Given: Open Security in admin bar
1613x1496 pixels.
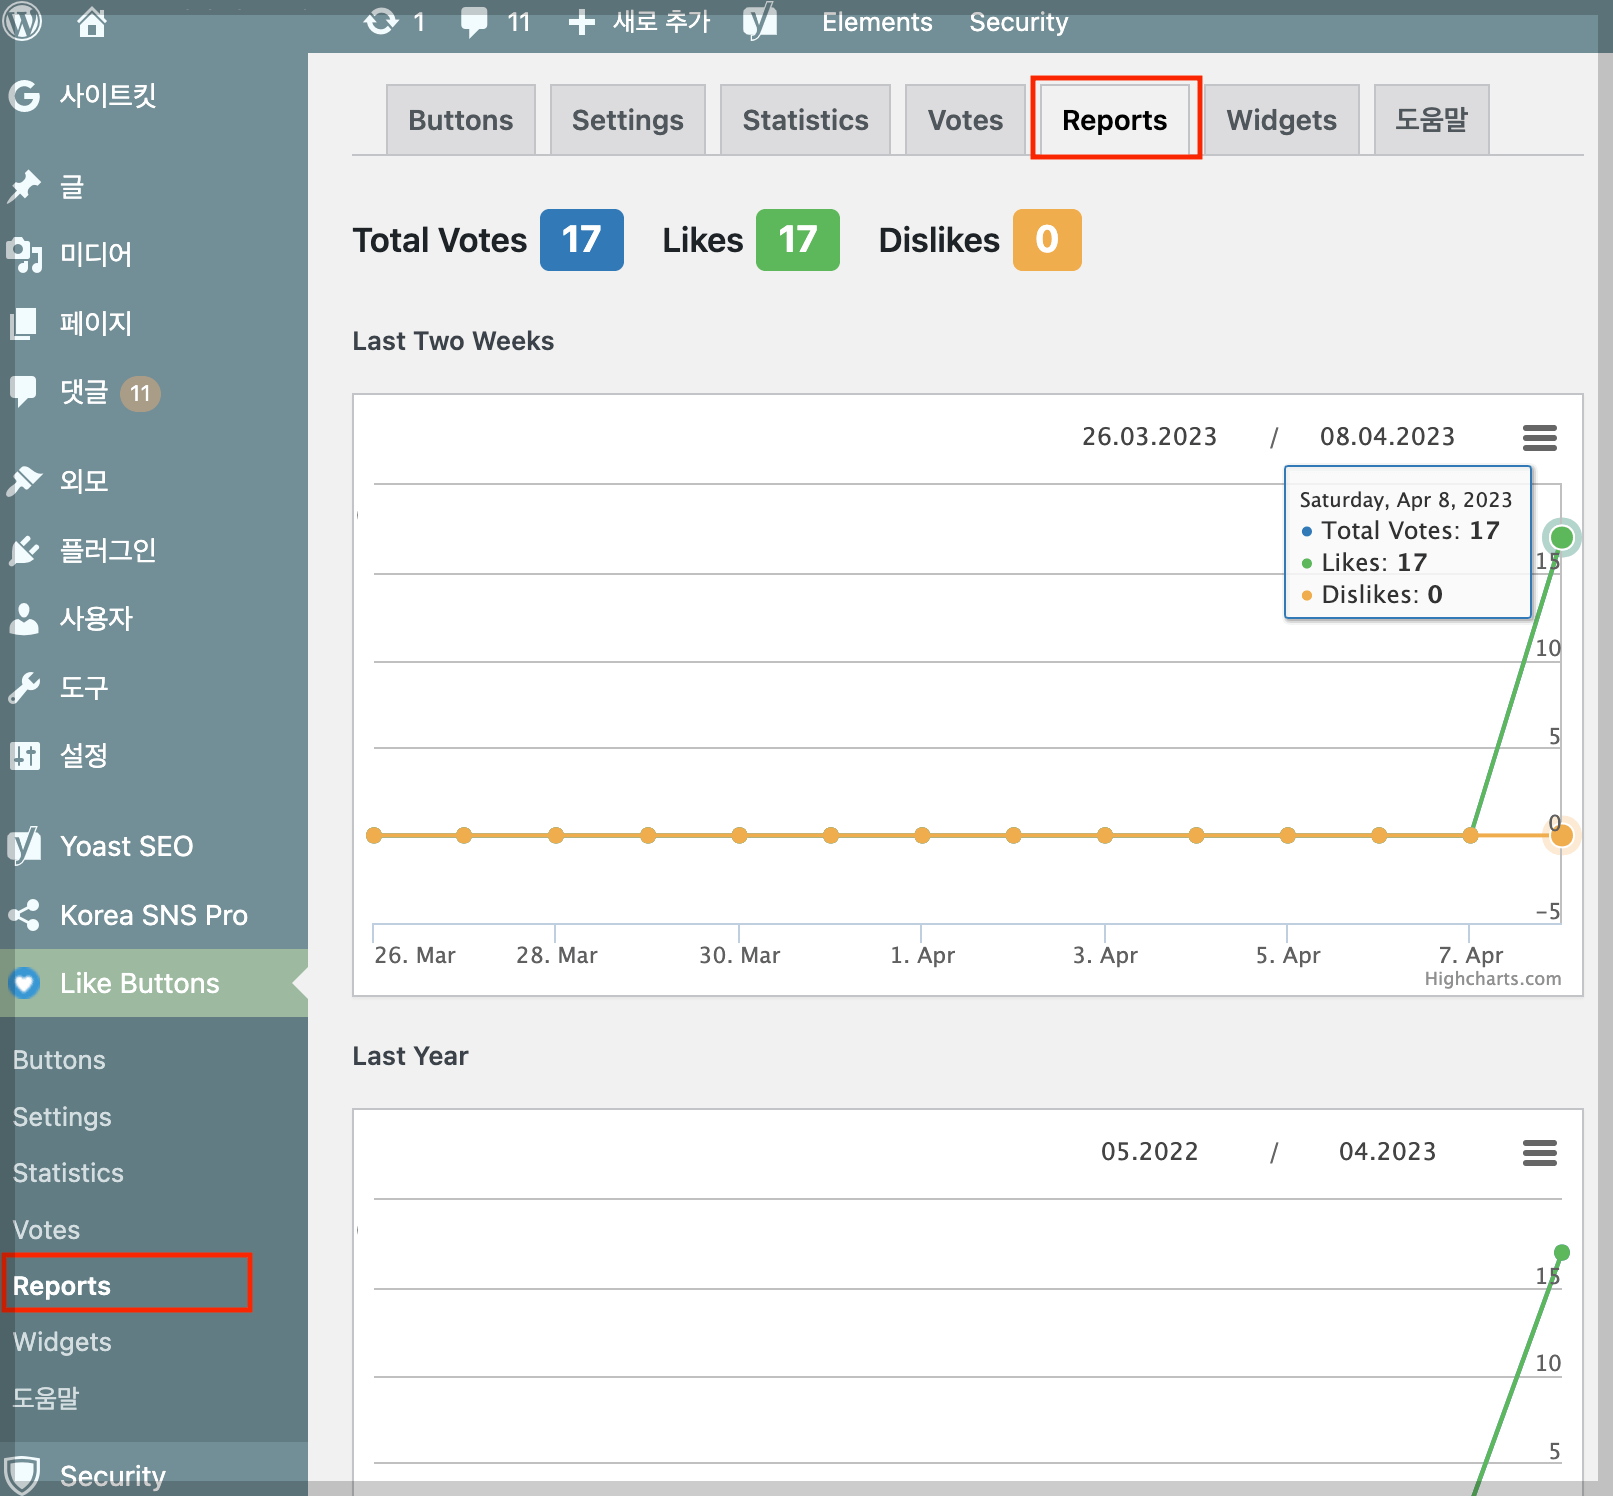Looking at the screenshot, I should (x=1019, y=22).
